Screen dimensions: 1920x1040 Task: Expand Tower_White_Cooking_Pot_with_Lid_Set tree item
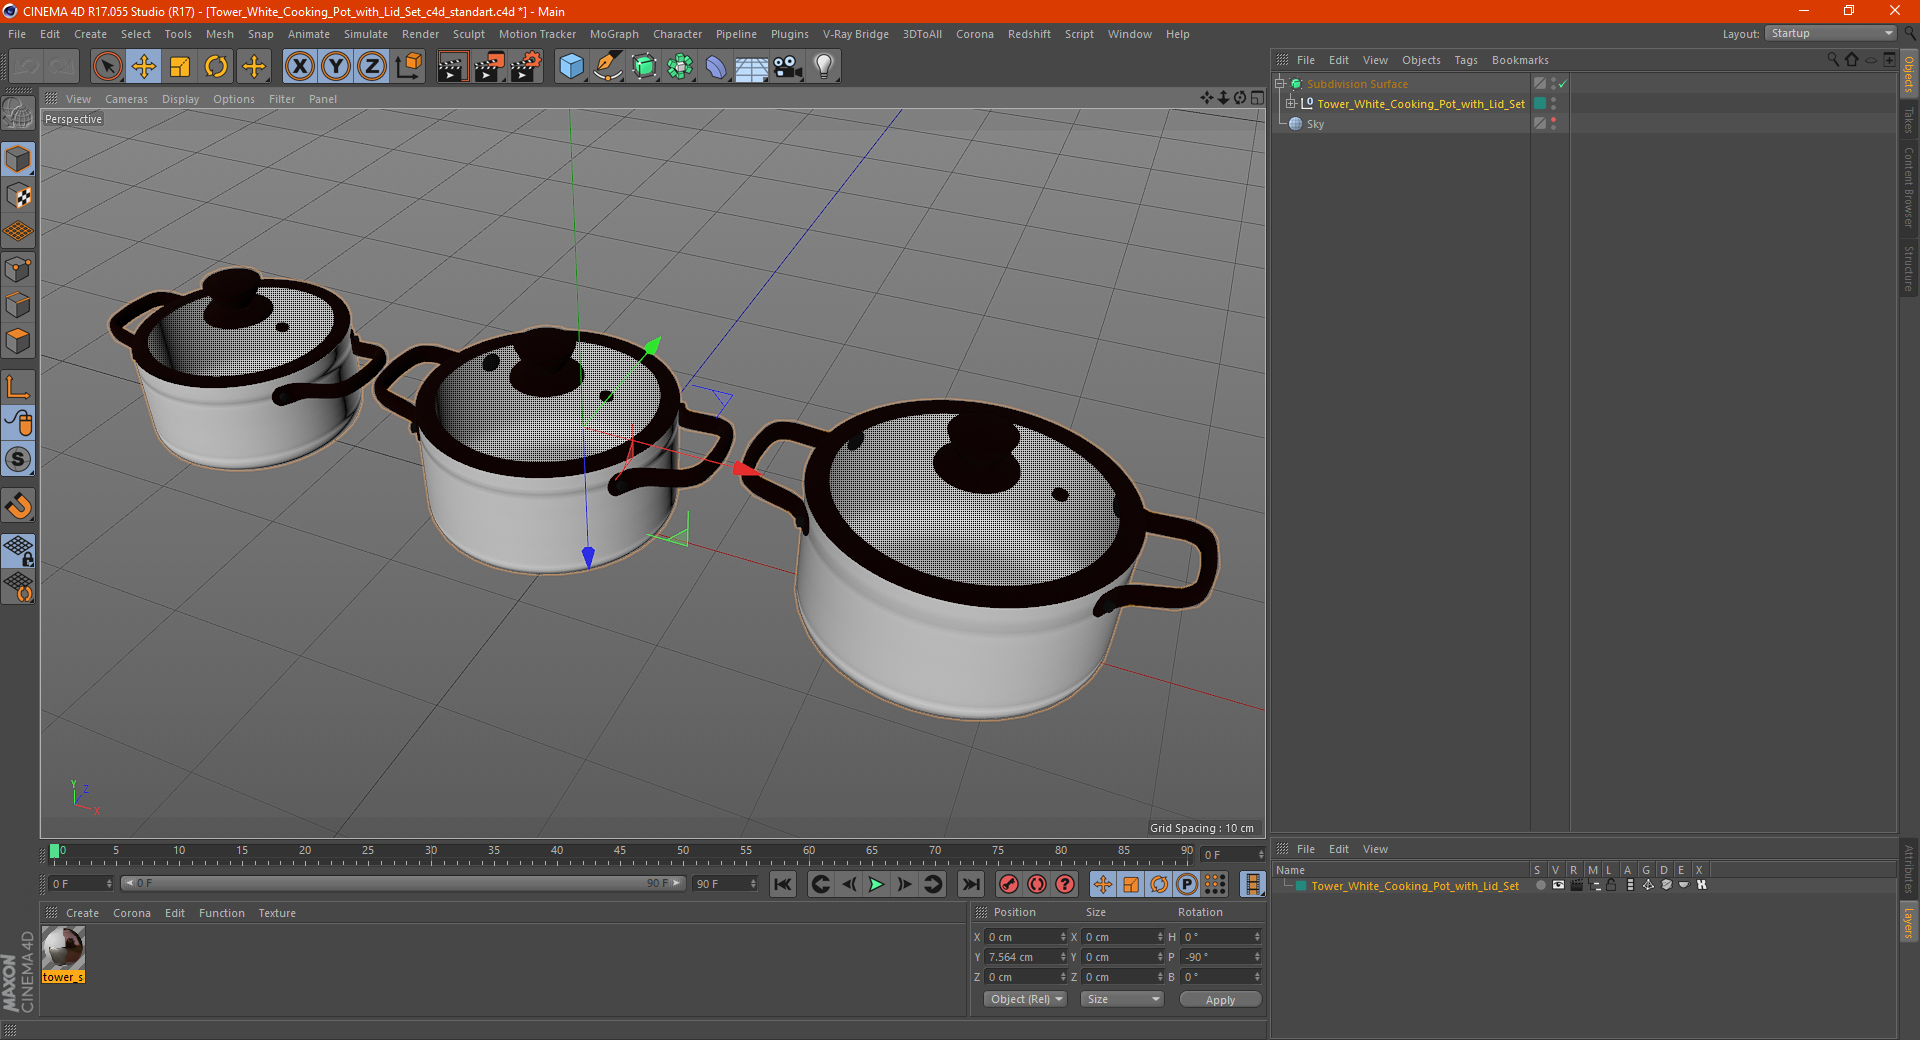pyautogui.click(x=1291, y=104)
